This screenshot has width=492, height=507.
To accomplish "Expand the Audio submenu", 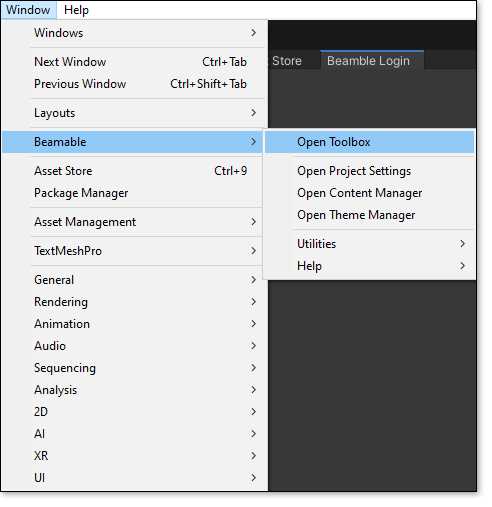I will click(x=134, y=346).
